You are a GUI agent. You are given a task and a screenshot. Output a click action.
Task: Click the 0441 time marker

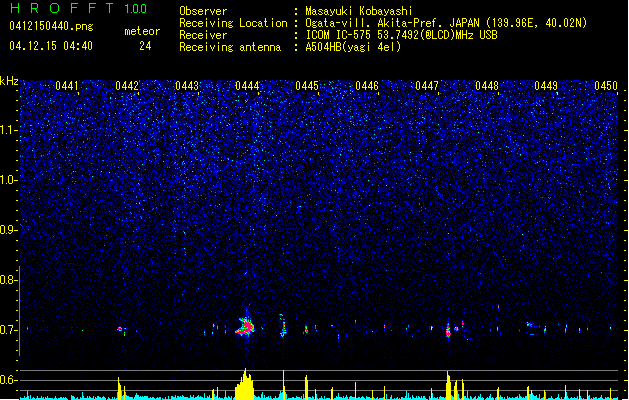(67, 86)
